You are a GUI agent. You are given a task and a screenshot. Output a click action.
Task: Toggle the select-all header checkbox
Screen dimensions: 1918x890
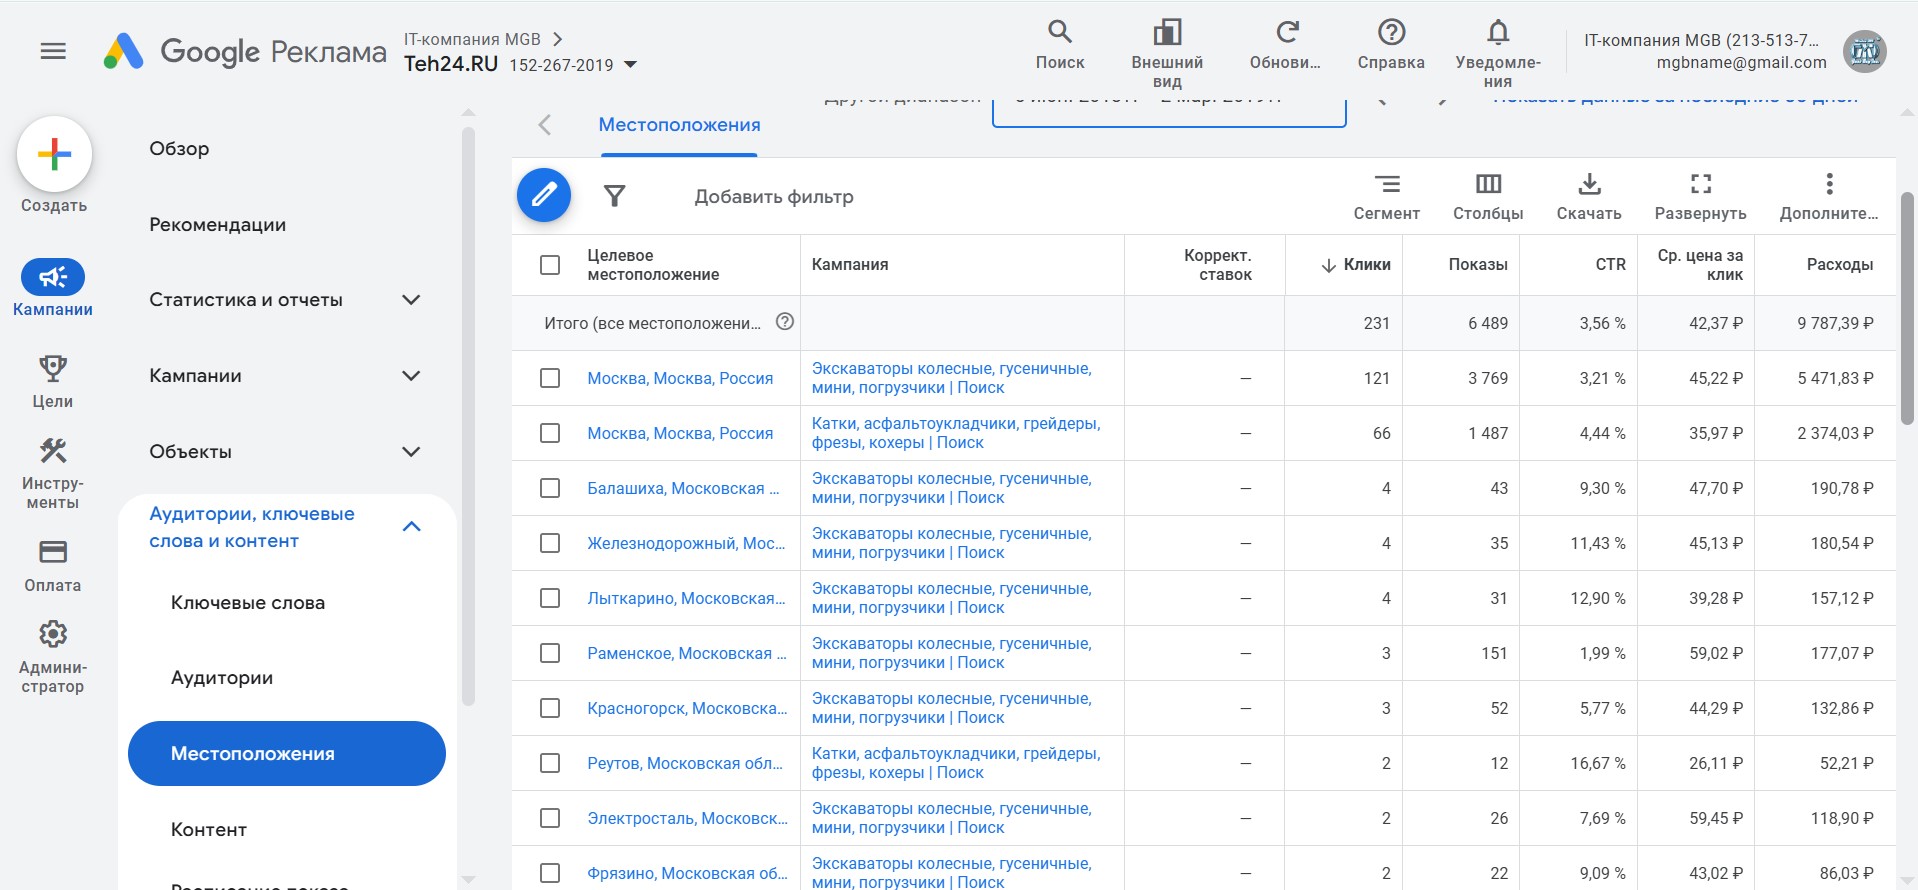[x=550, y=265]
